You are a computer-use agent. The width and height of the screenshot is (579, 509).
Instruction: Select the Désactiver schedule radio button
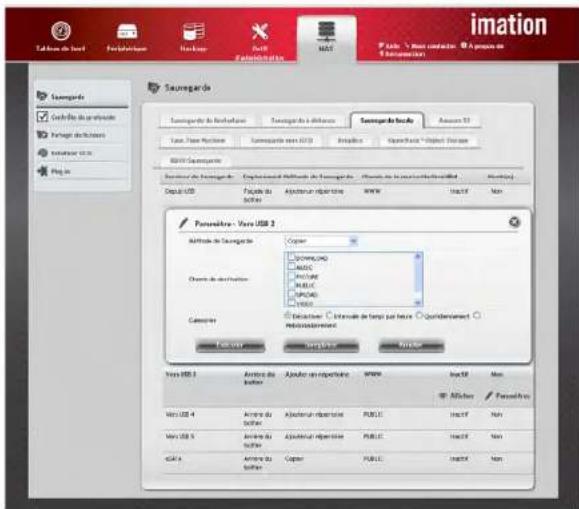click(288, 316)
